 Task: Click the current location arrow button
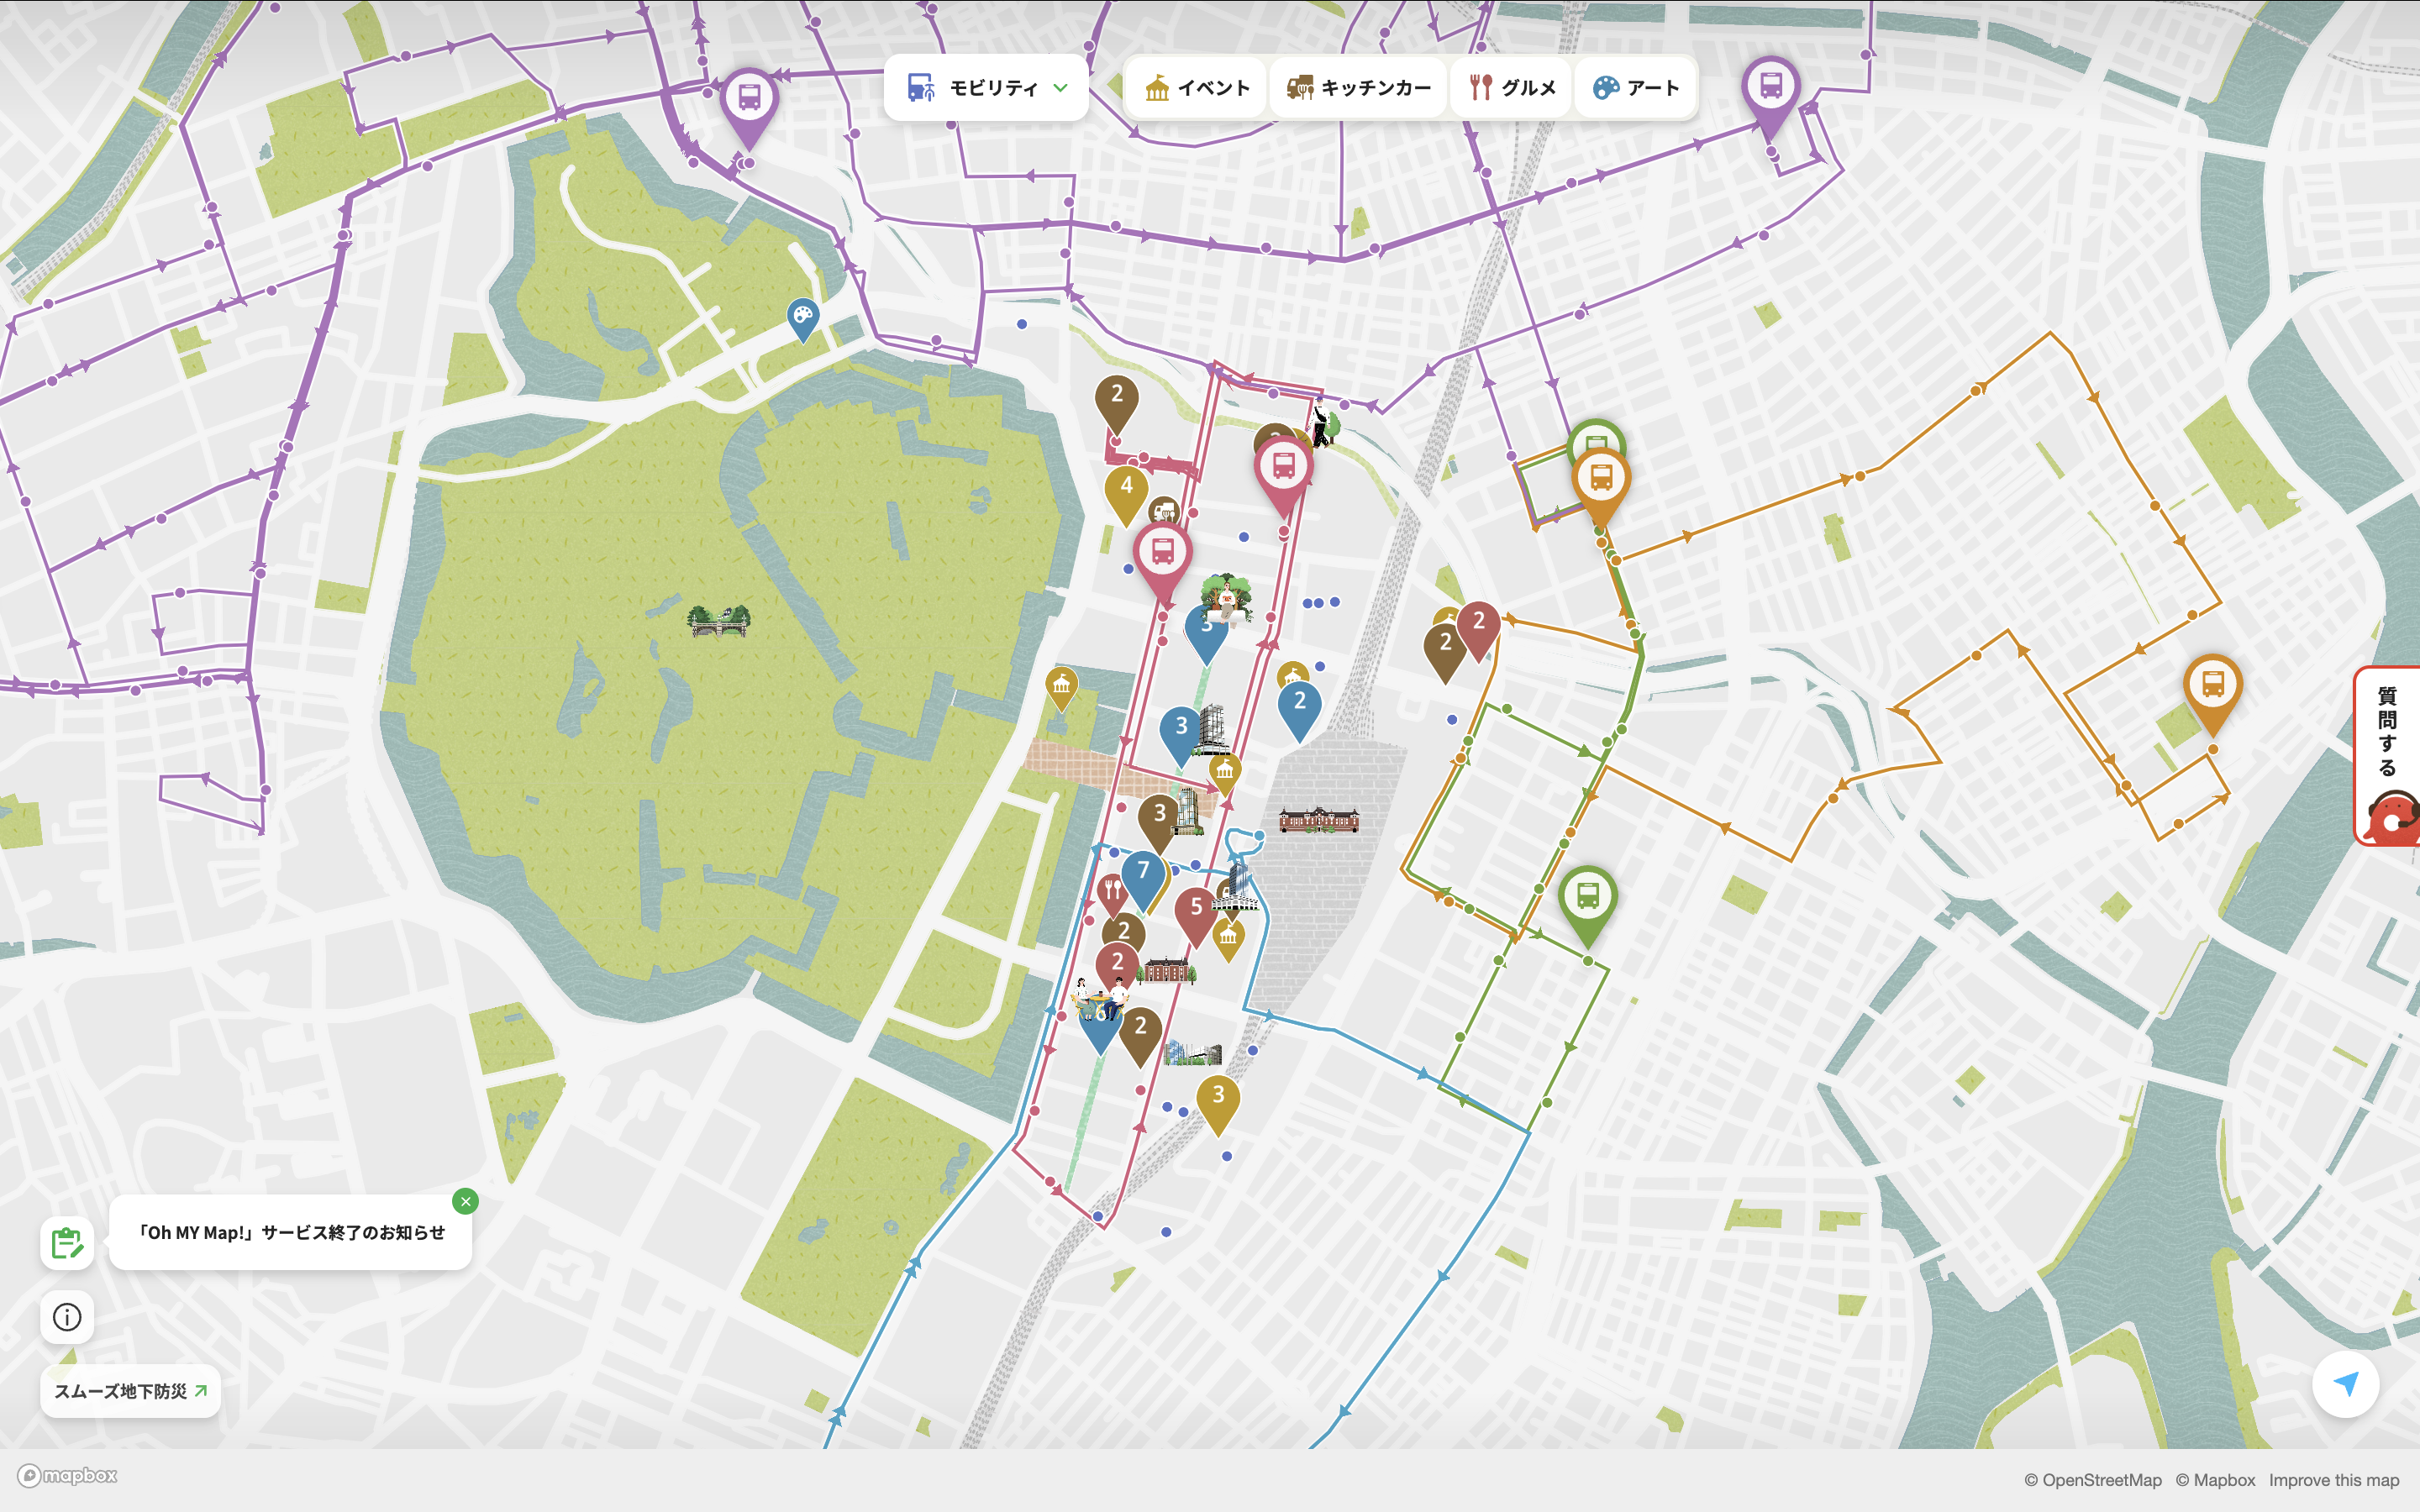click(x=2345, y=1383)
